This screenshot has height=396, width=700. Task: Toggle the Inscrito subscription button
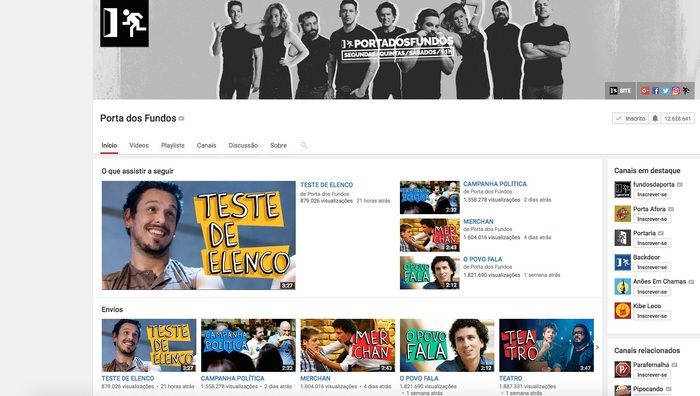(x=630, y=118)
